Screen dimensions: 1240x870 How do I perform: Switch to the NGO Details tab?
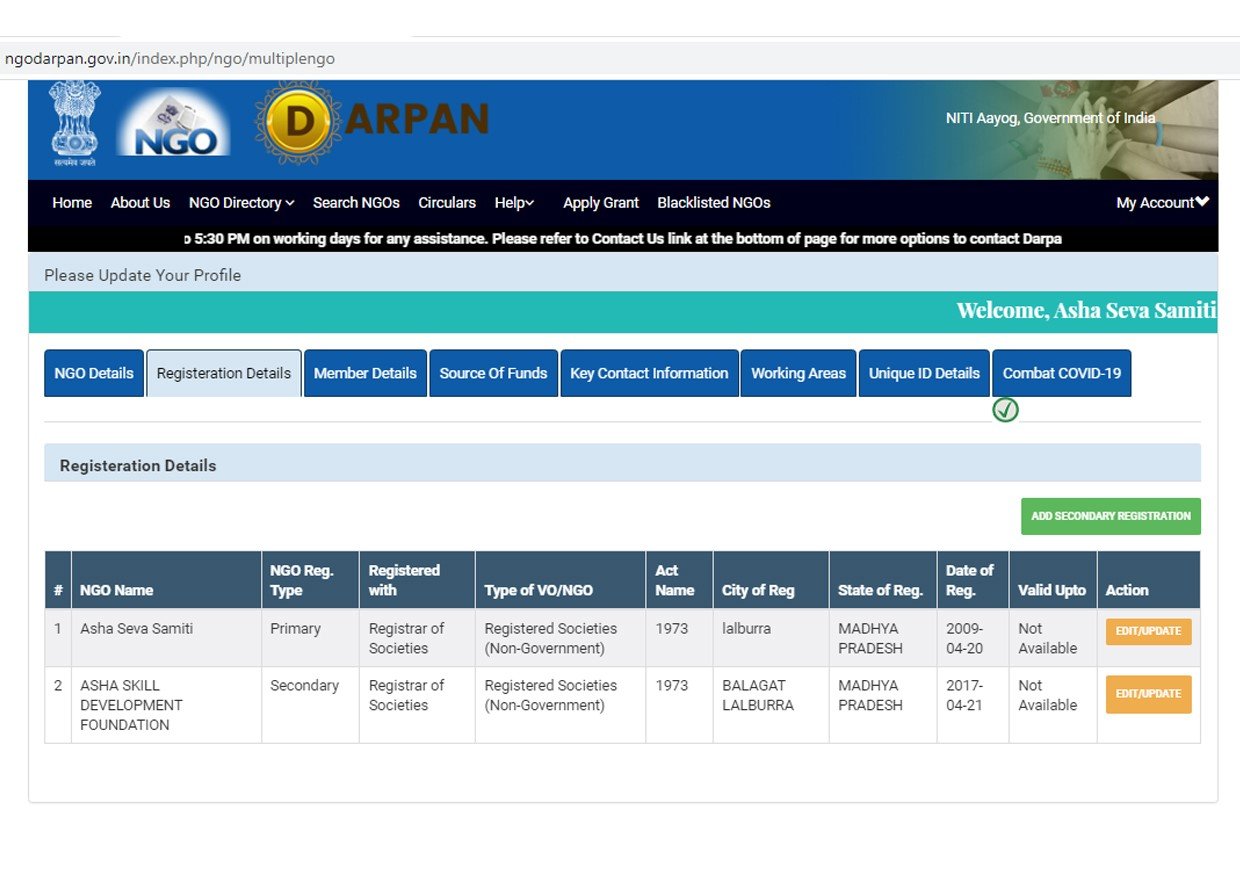pos(94,373)
